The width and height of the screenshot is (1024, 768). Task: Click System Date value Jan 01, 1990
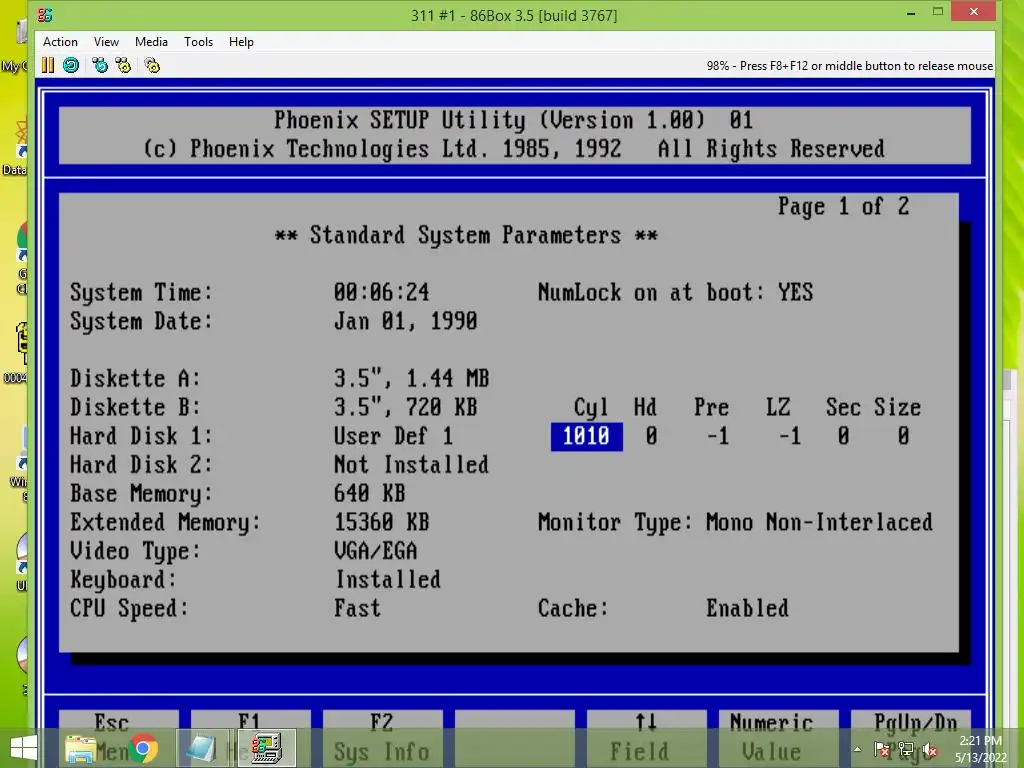click(x=406, y=321)
